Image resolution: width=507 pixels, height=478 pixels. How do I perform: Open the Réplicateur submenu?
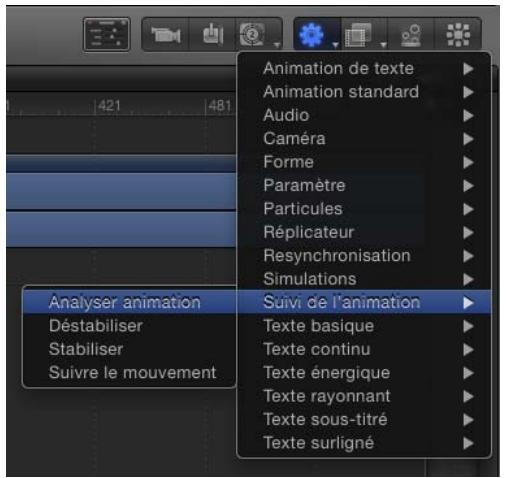364,232
